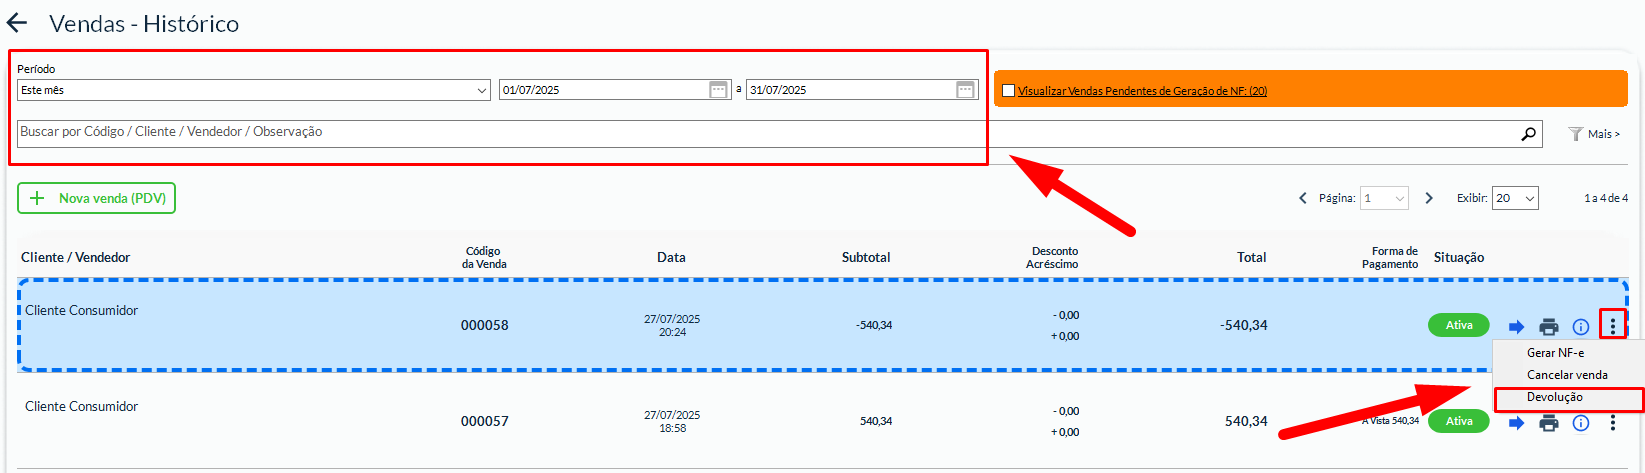Print sale 000058 using printer icon
Viewport: 1645px width, 473px height.
pos(1548,326)
